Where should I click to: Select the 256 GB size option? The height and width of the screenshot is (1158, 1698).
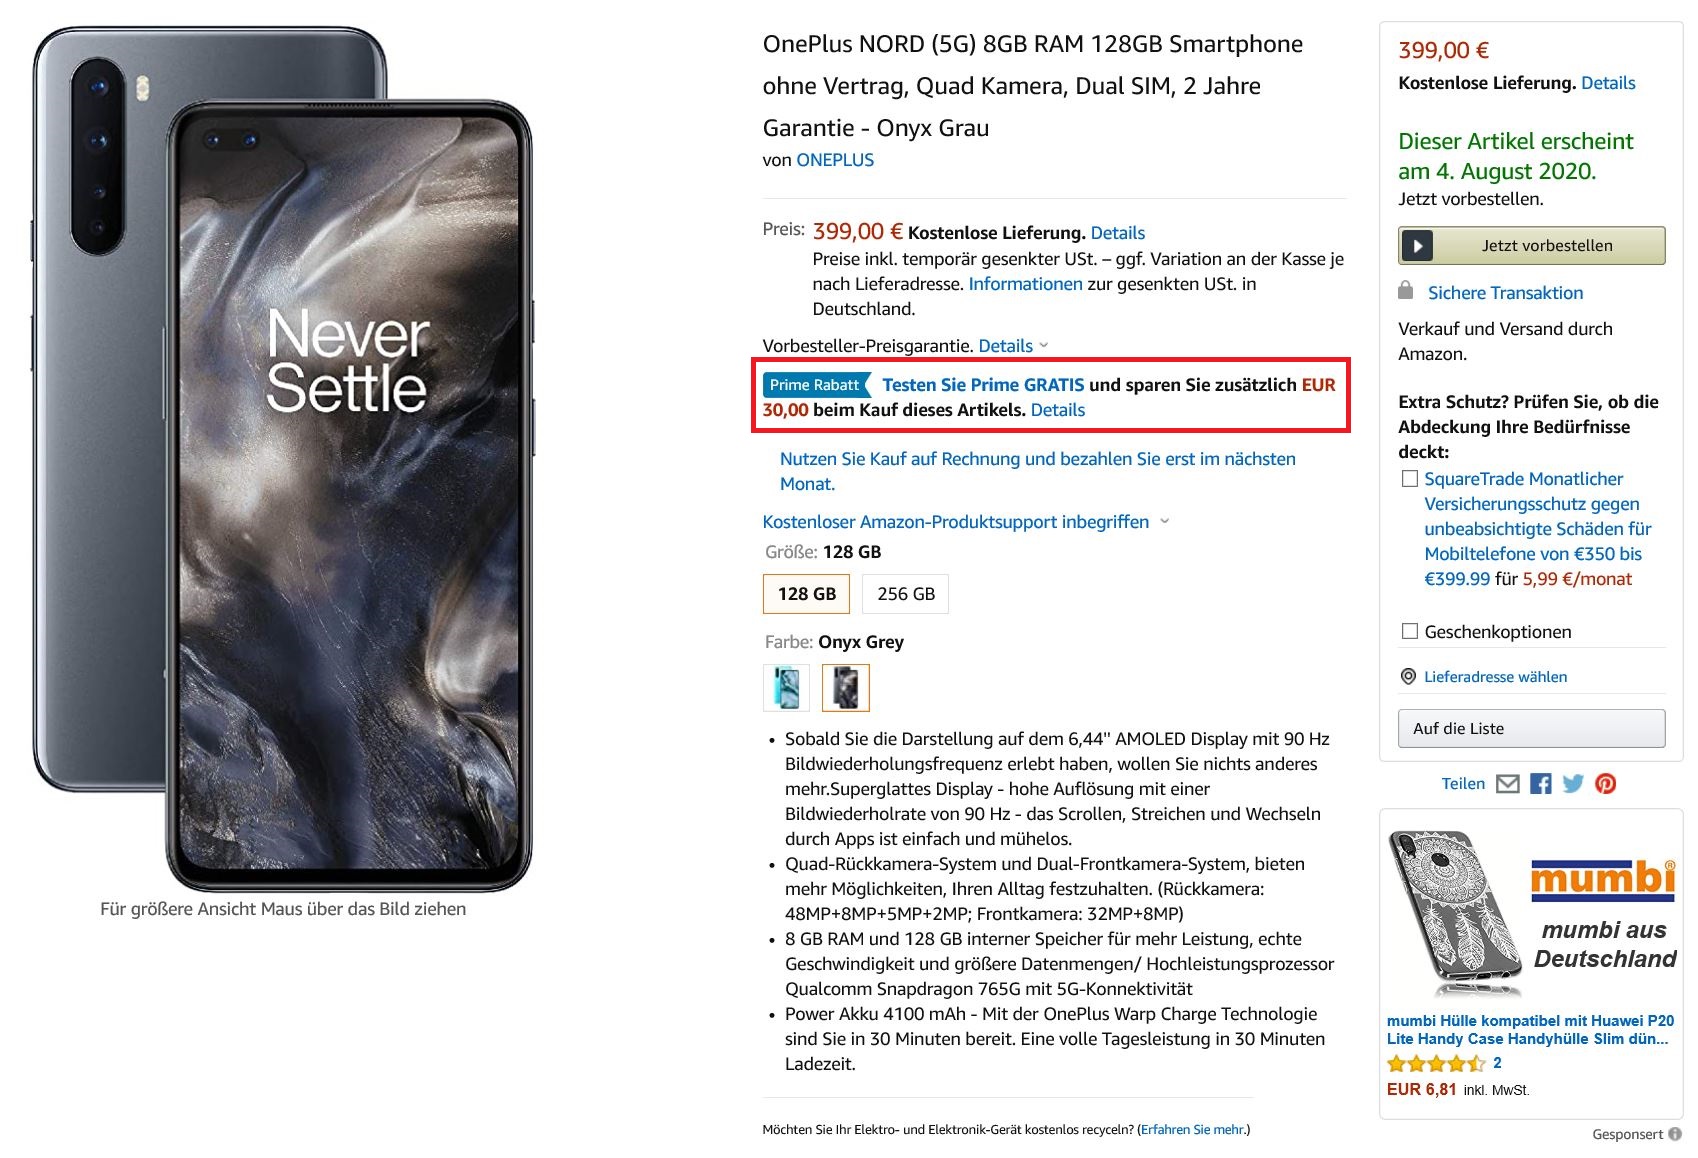coord(905,594)
